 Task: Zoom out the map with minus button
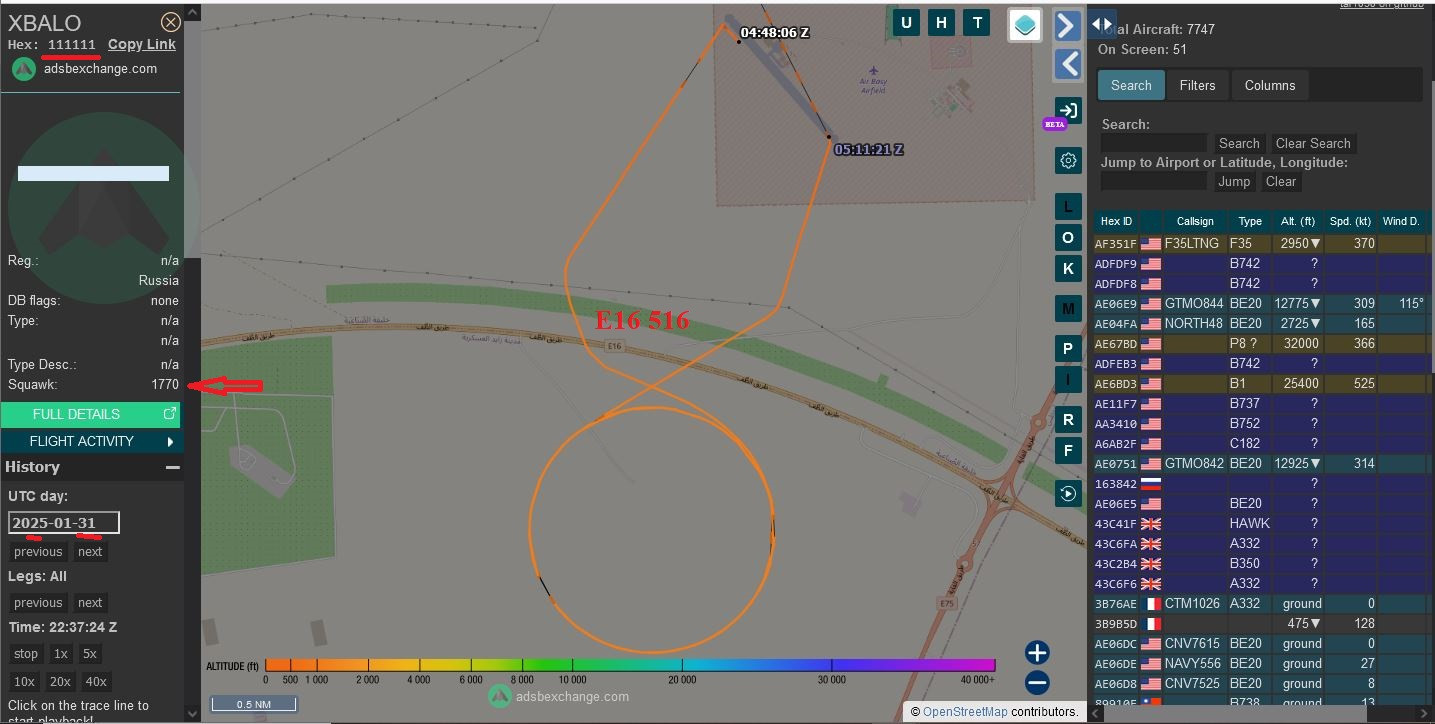1037,683
